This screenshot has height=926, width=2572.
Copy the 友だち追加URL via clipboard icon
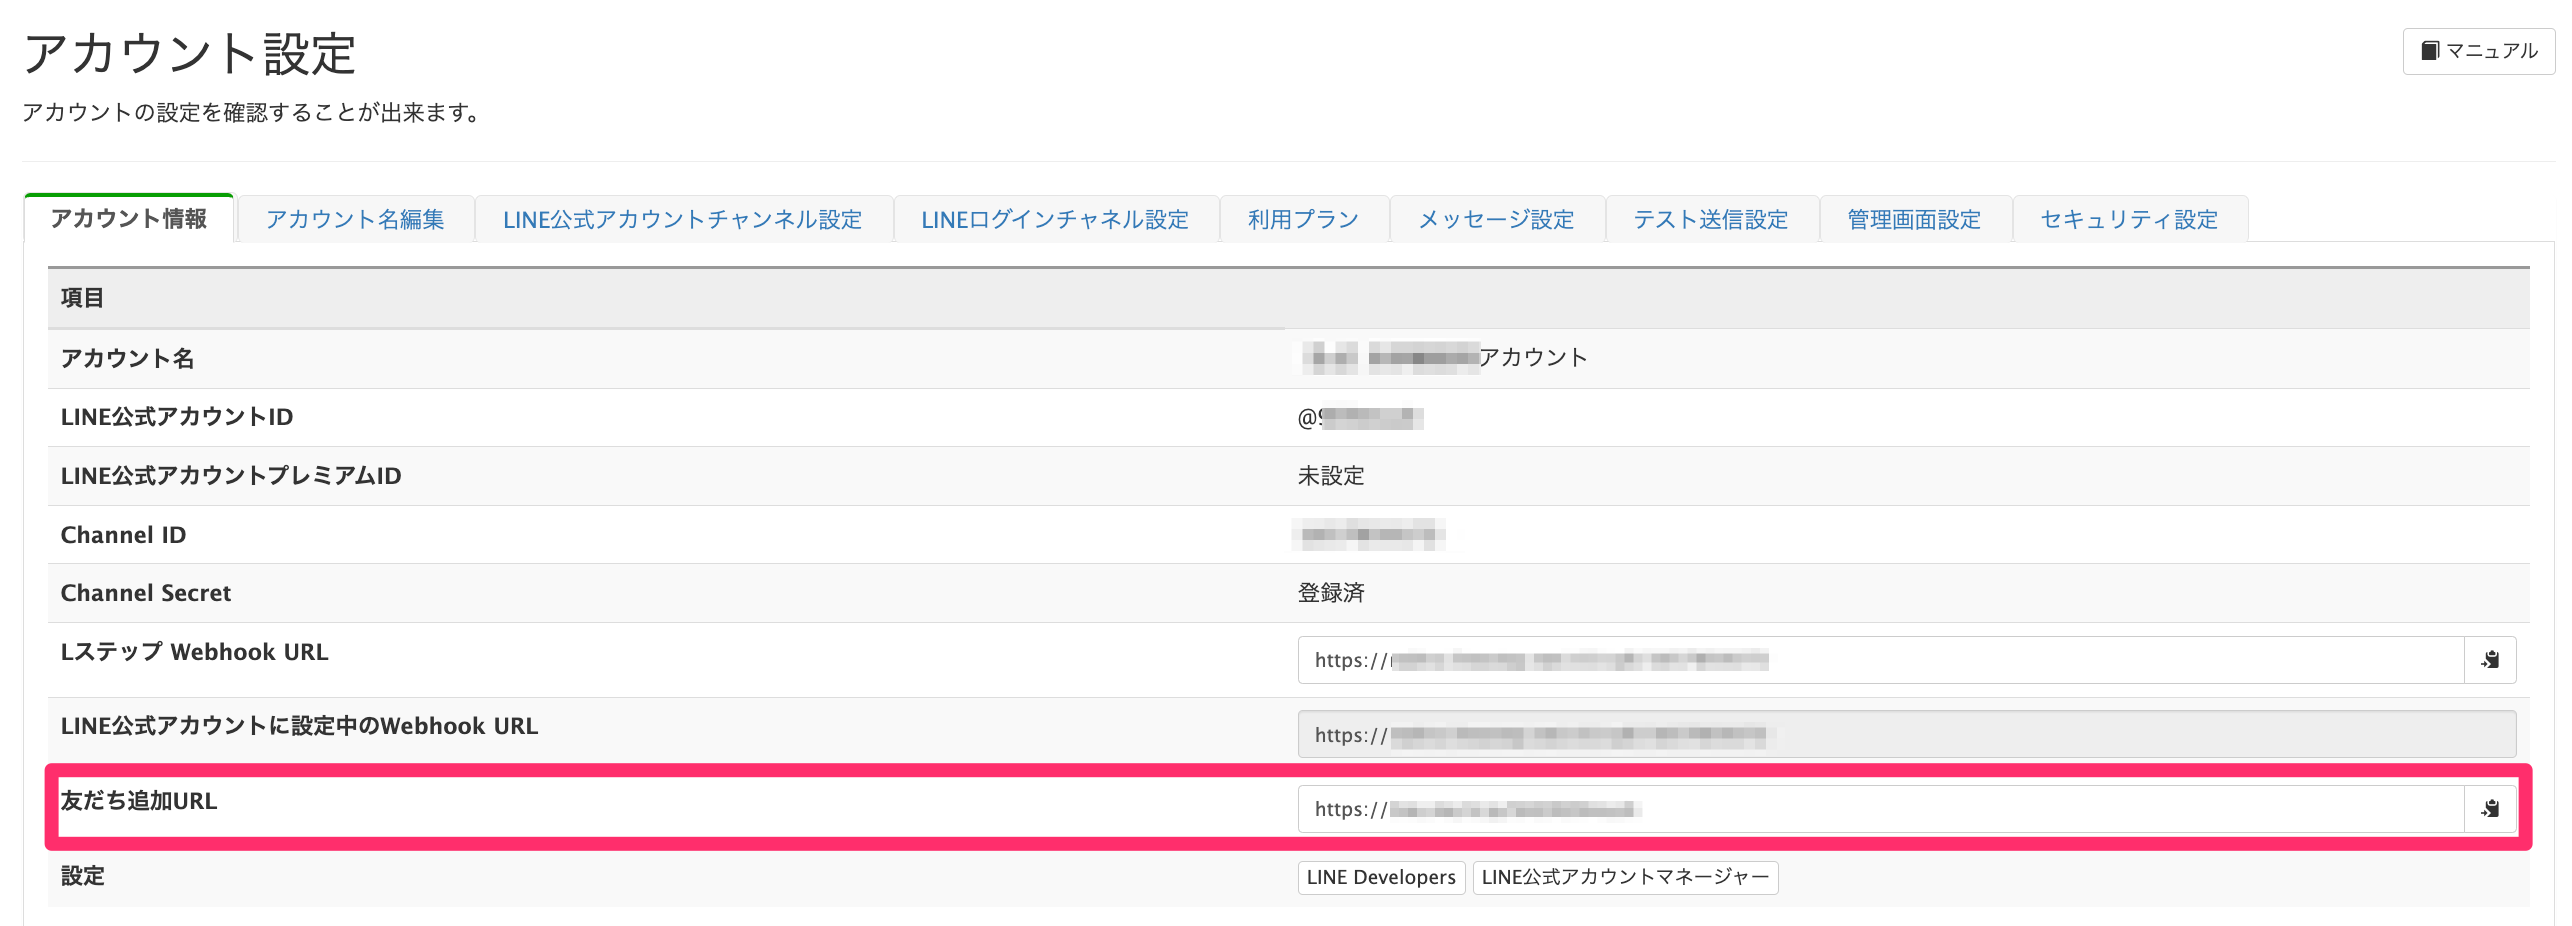(2490, 809)
